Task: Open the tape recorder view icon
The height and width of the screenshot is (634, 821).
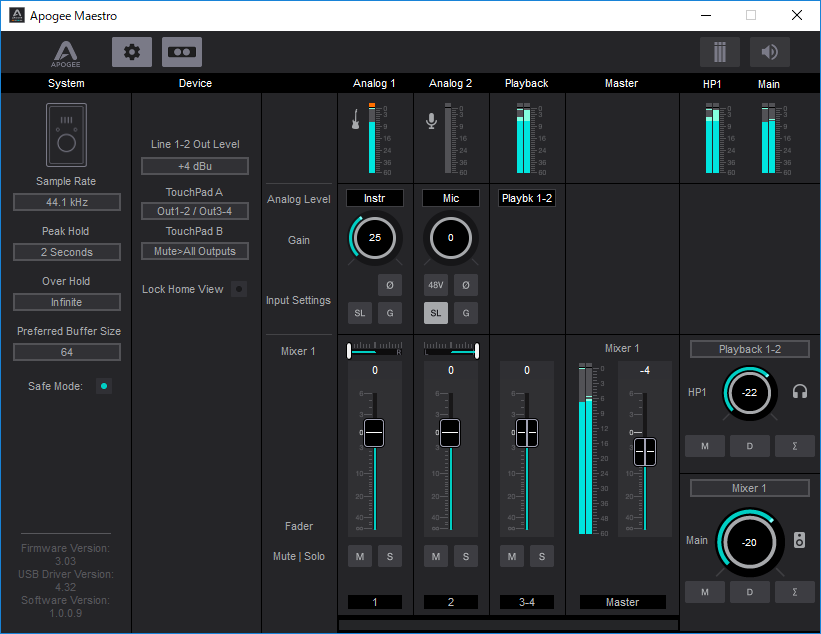Action: (182, 52)
